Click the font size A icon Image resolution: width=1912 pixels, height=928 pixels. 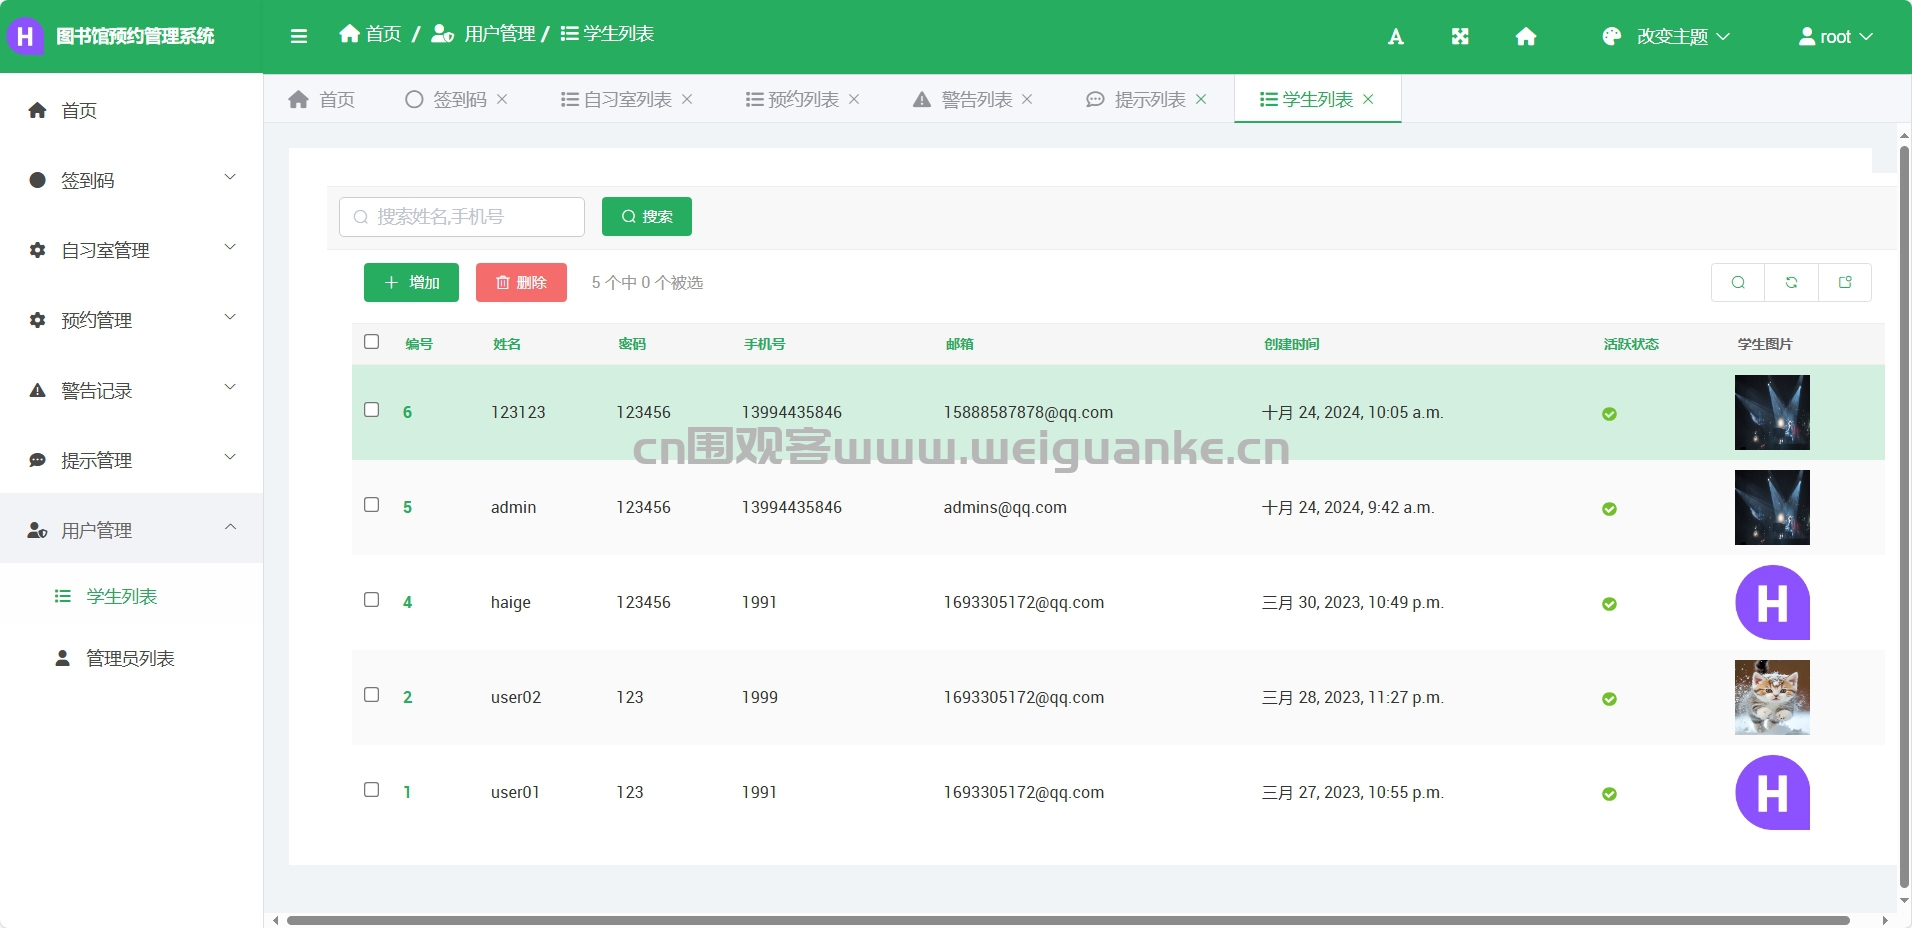pos(1396,37)
